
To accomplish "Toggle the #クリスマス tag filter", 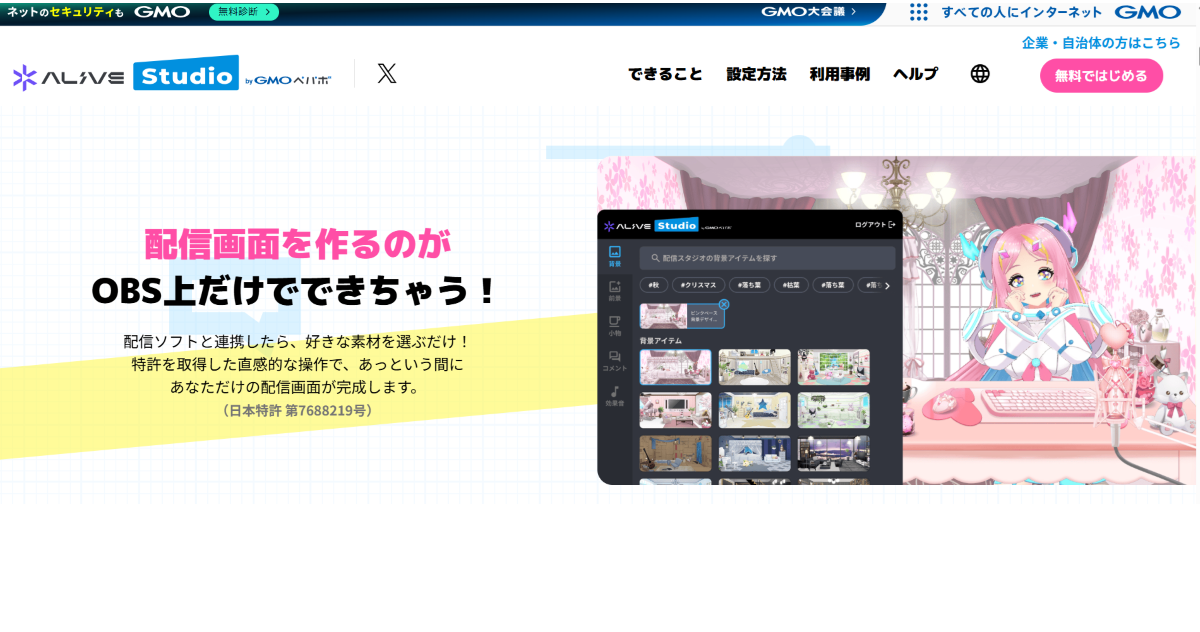I will tap(698, 286).
